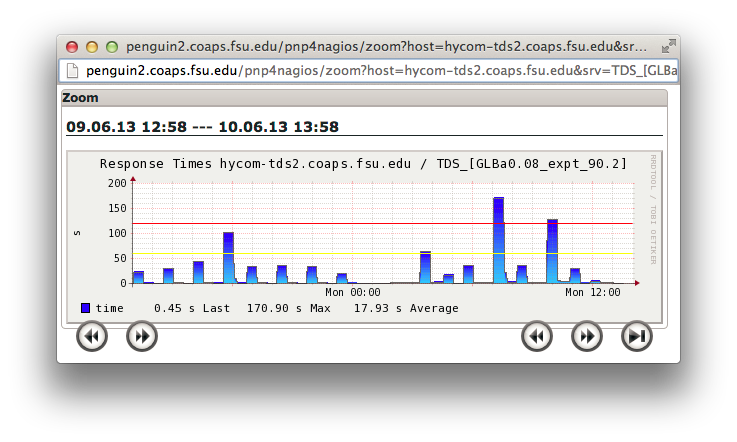Screen dimensions: 737x442
Task: Click the red close window button
Action: click(72, 47)
